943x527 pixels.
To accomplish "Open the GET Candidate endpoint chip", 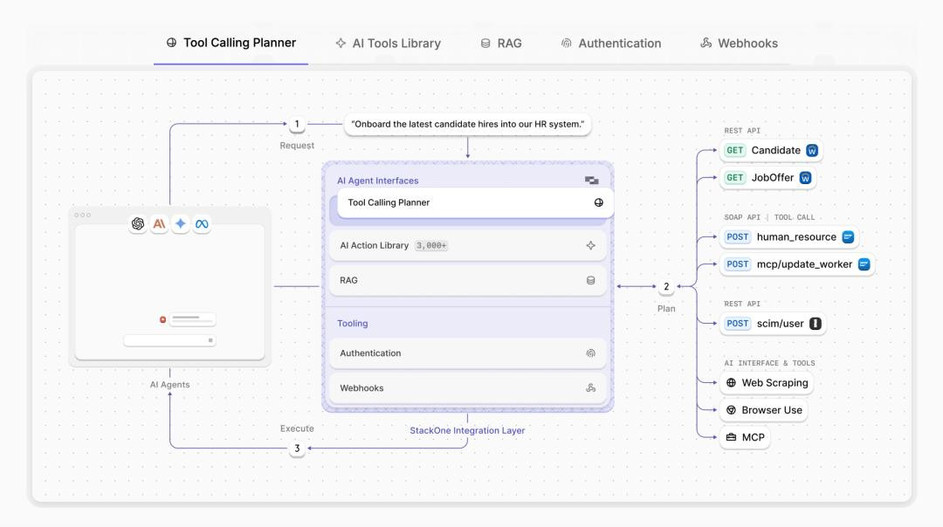I will coord(770,150).
